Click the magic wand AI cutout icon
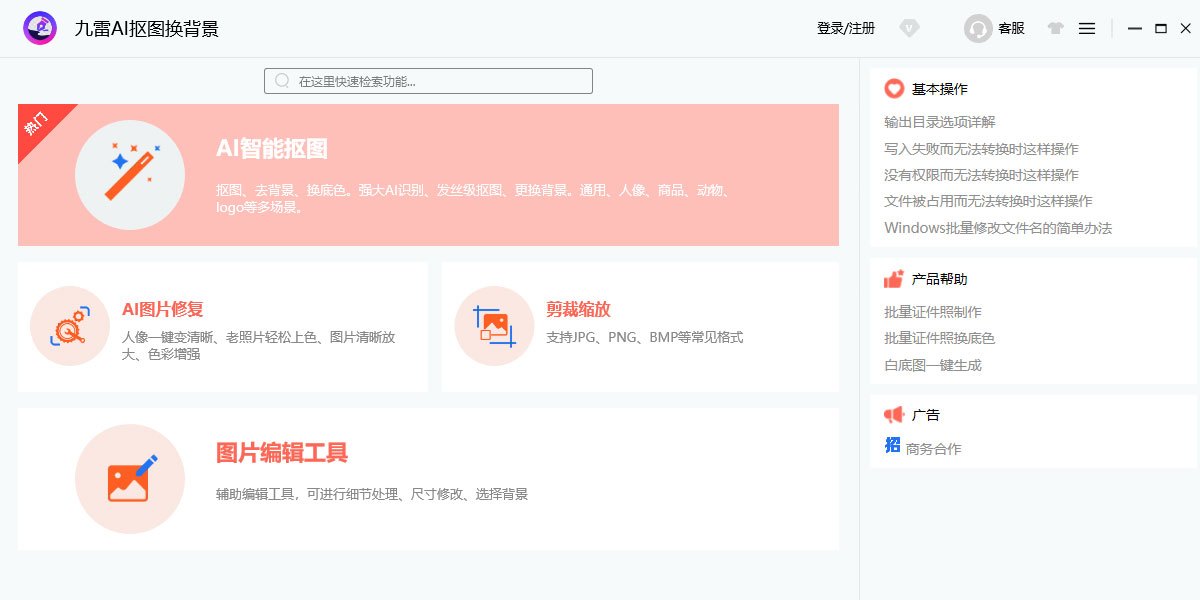 coord(130,175)
